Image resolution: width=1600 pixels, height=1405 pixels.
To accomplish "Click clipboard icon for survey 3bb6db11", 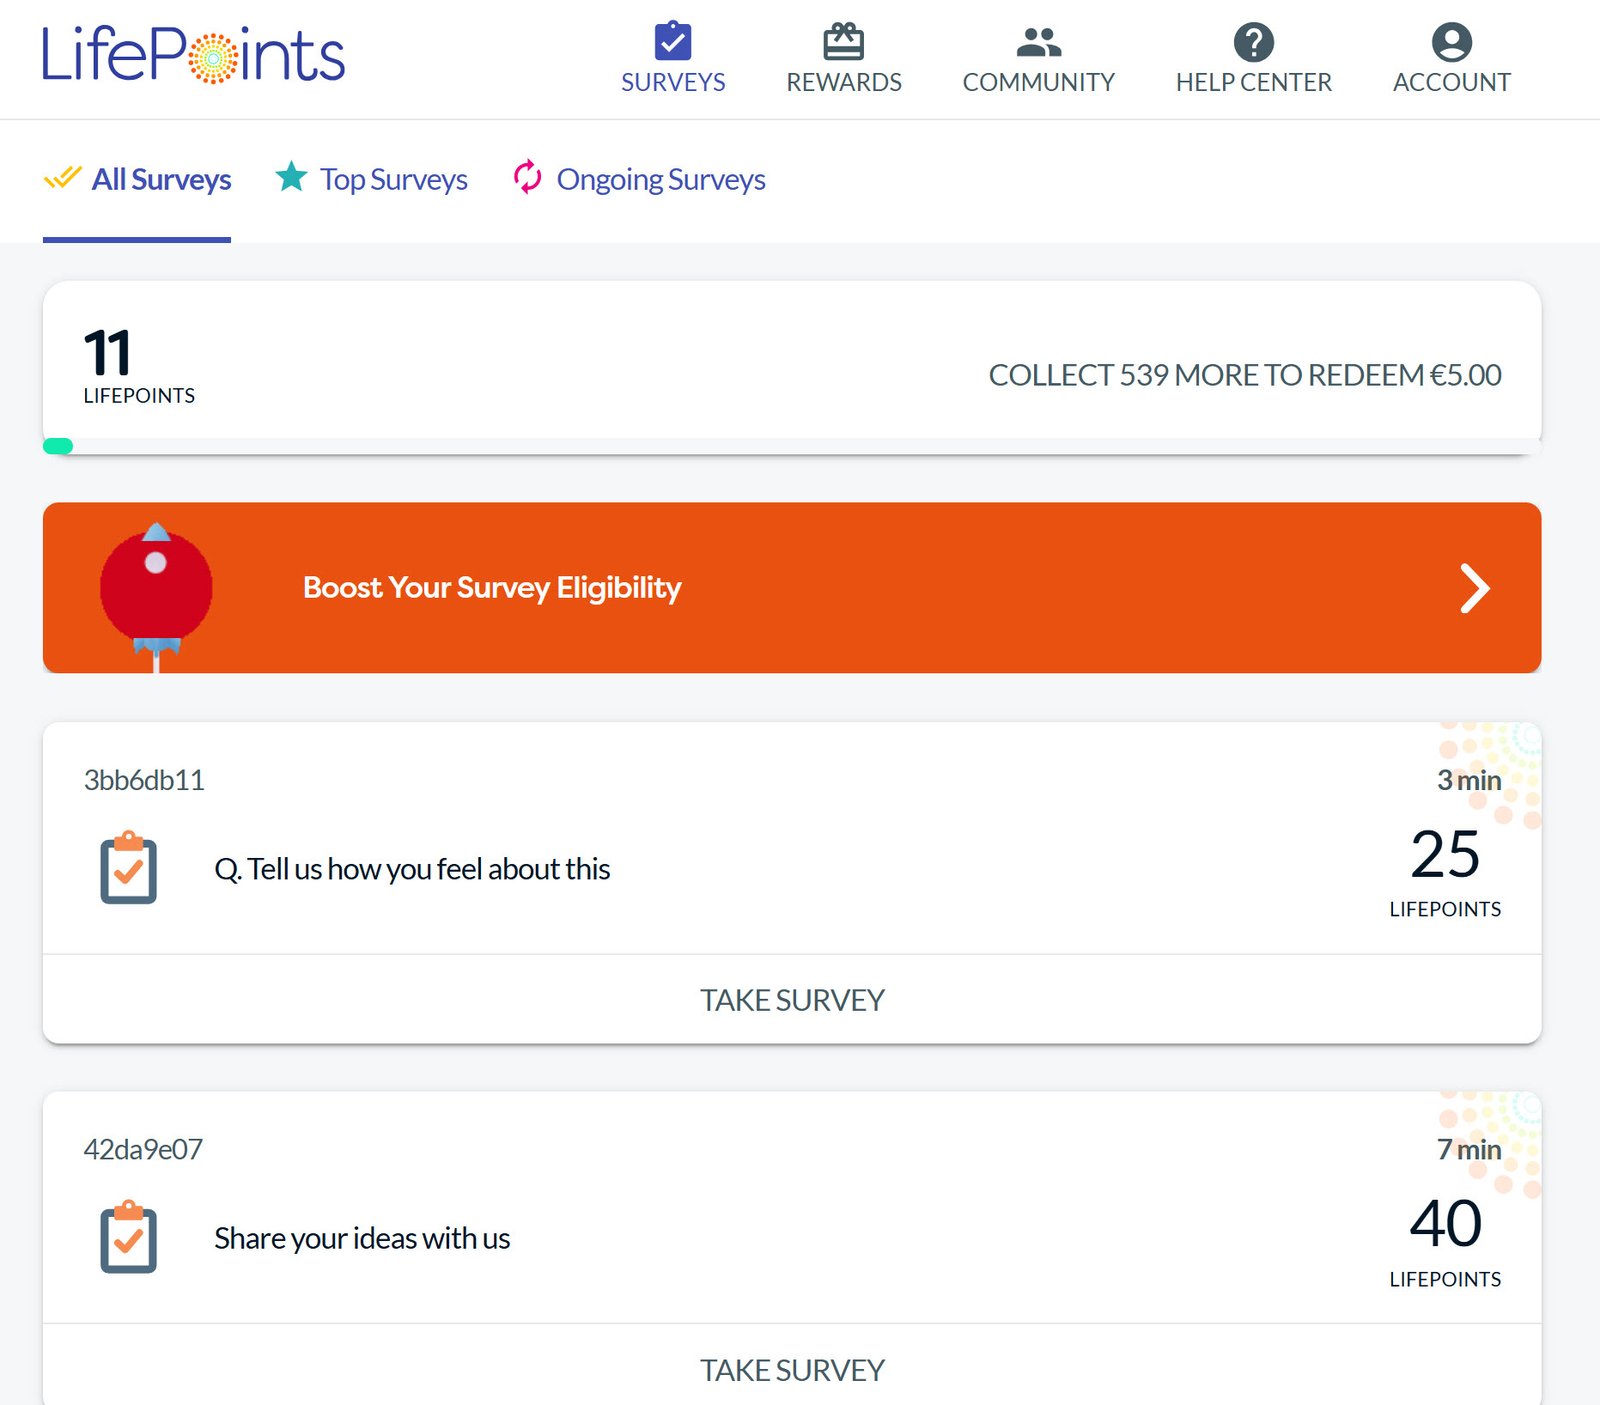I will coord(128,868).
